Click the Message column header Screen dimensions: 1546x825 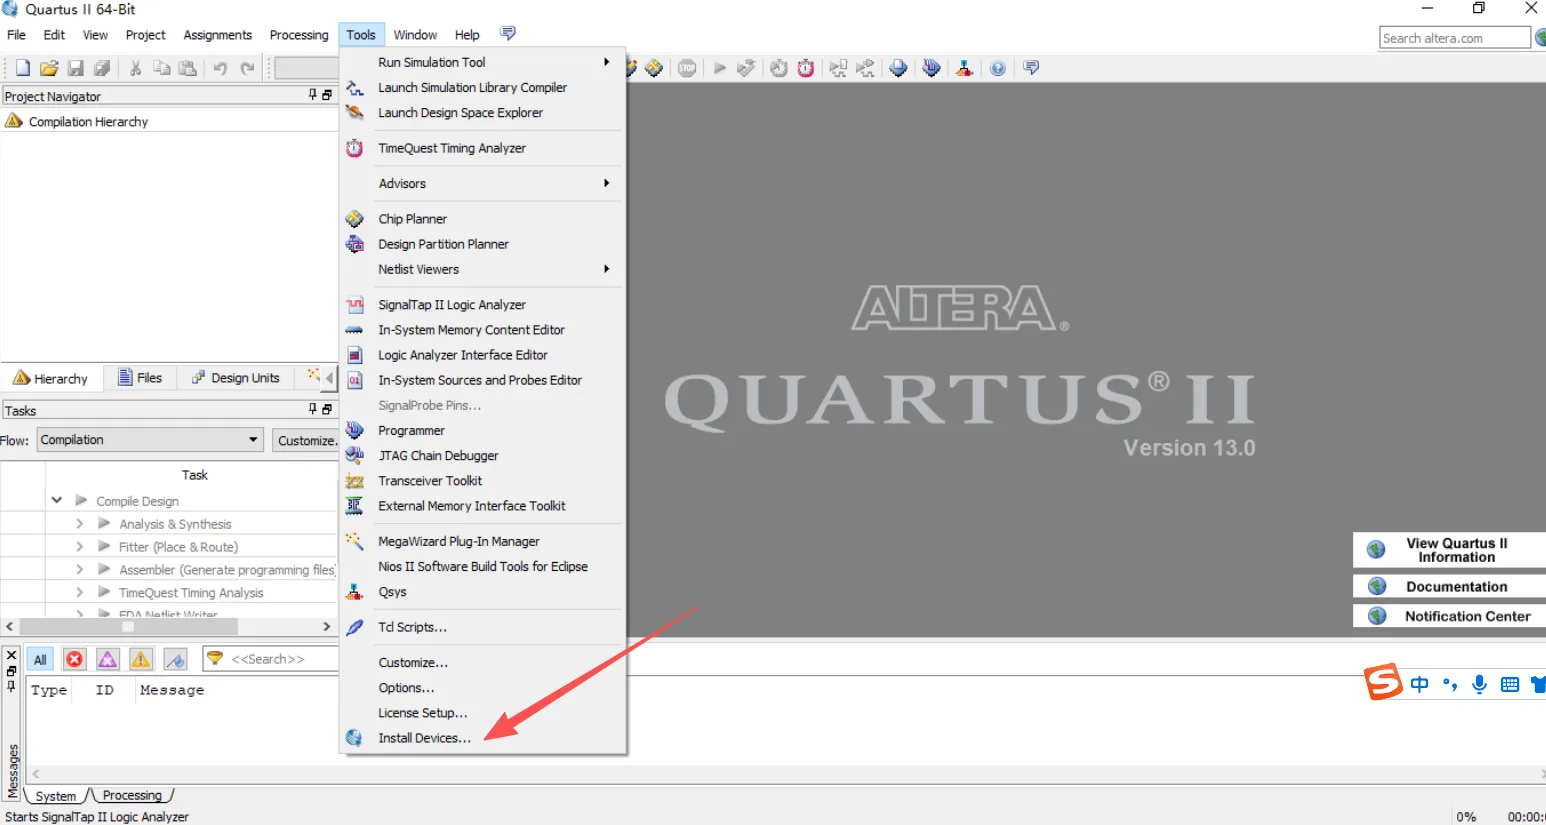click(172, 690)
